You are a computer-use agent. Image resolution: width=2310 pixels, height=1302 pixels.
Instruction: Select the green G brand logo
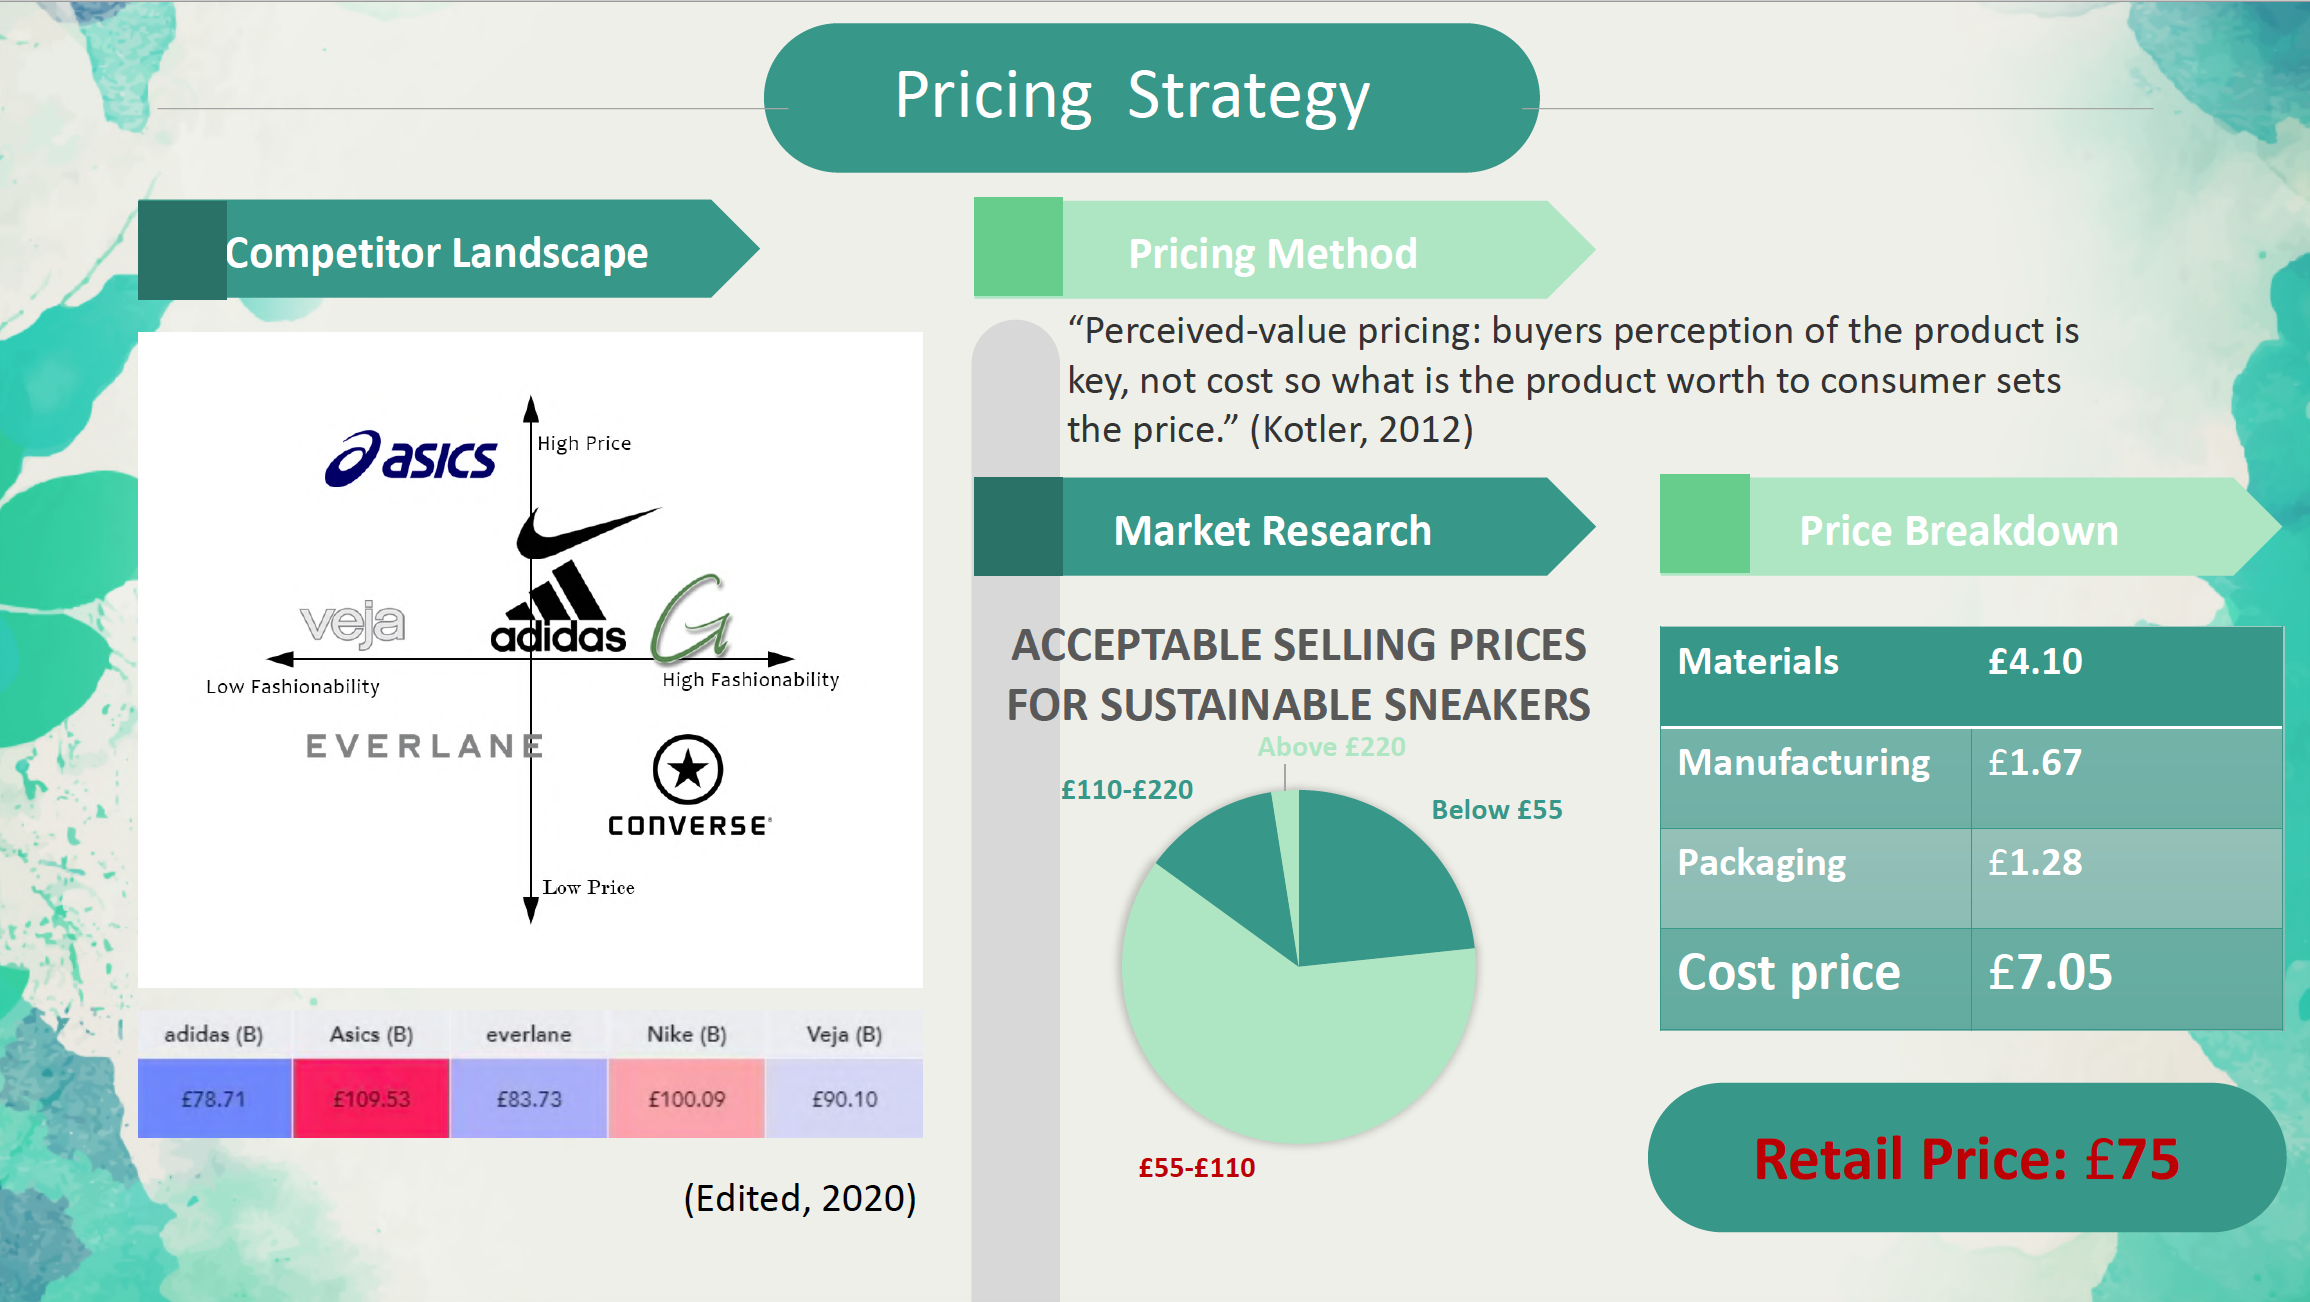click(692, 619)
